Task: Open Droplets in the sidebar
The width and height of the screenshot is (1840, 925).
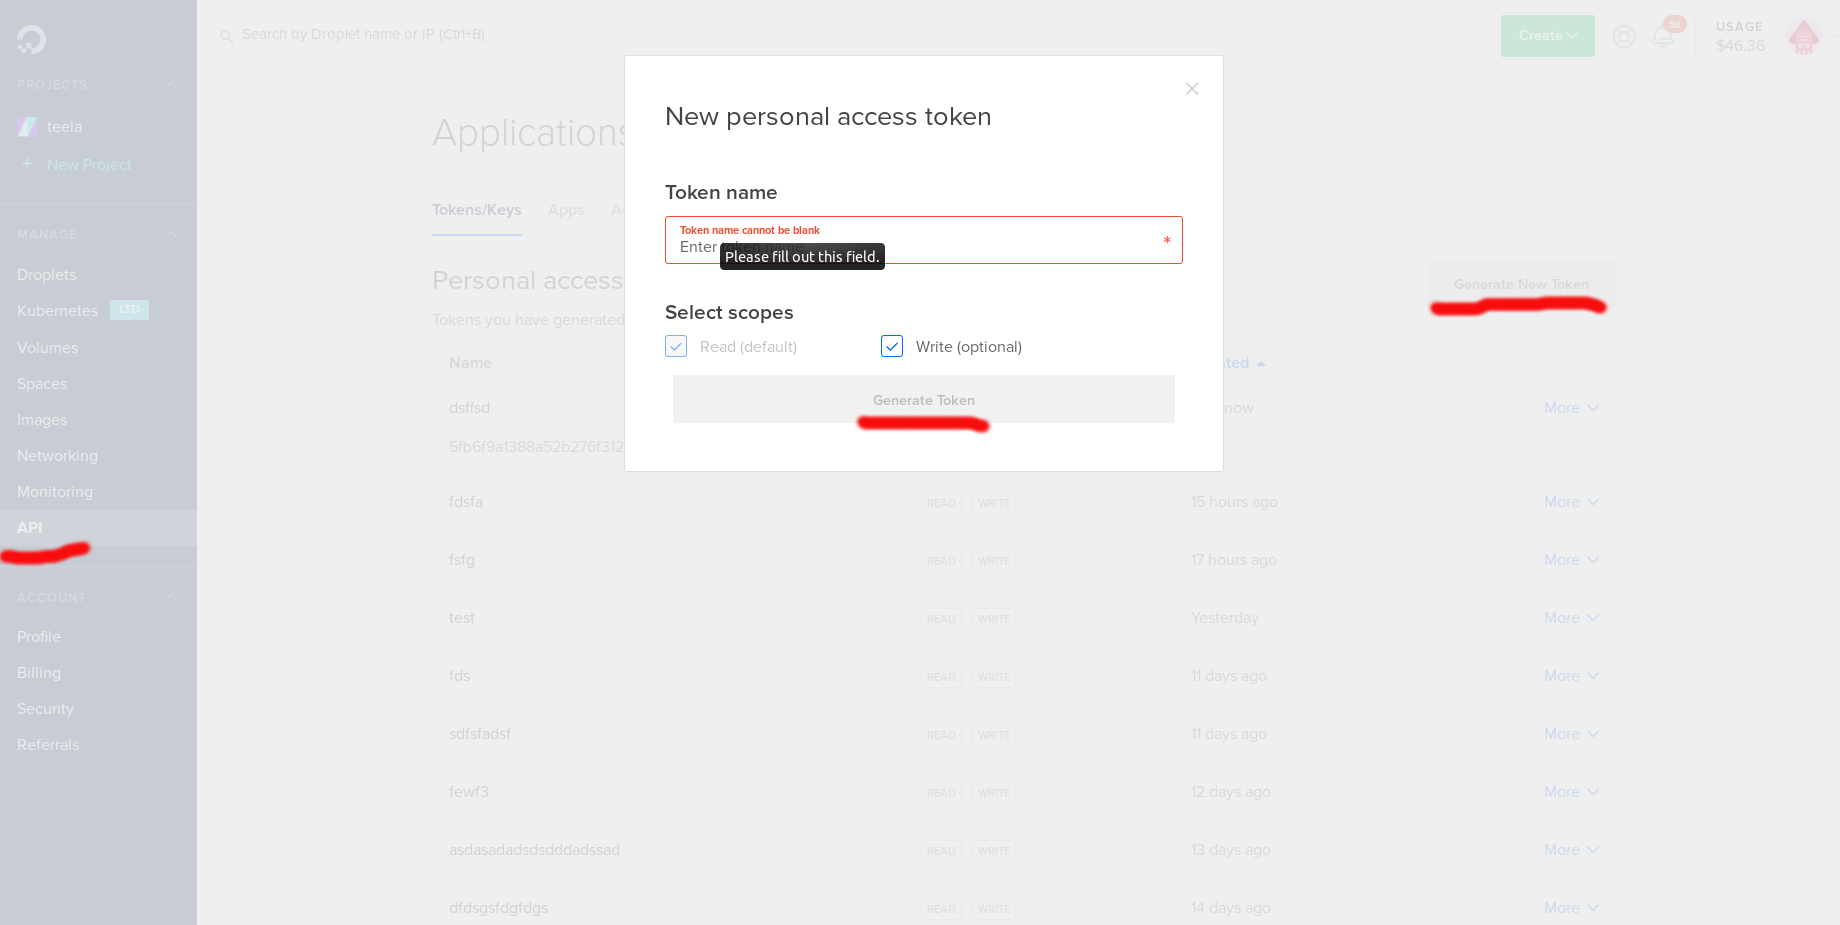Action: pyautogui.click(x=46, y=275)
